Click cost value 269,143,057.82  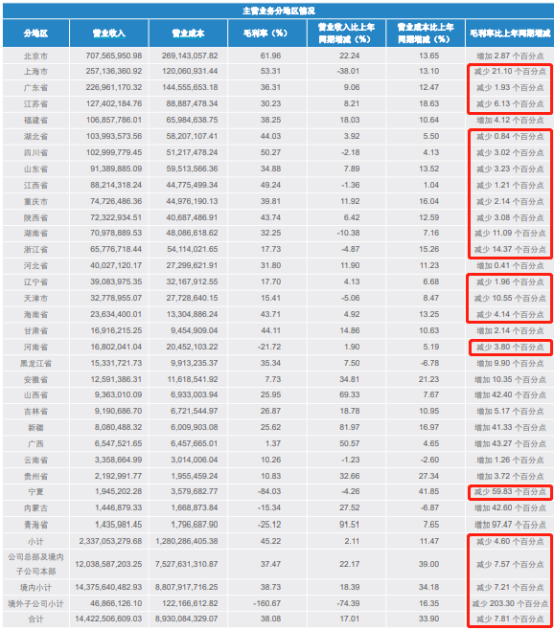point(190,56)
